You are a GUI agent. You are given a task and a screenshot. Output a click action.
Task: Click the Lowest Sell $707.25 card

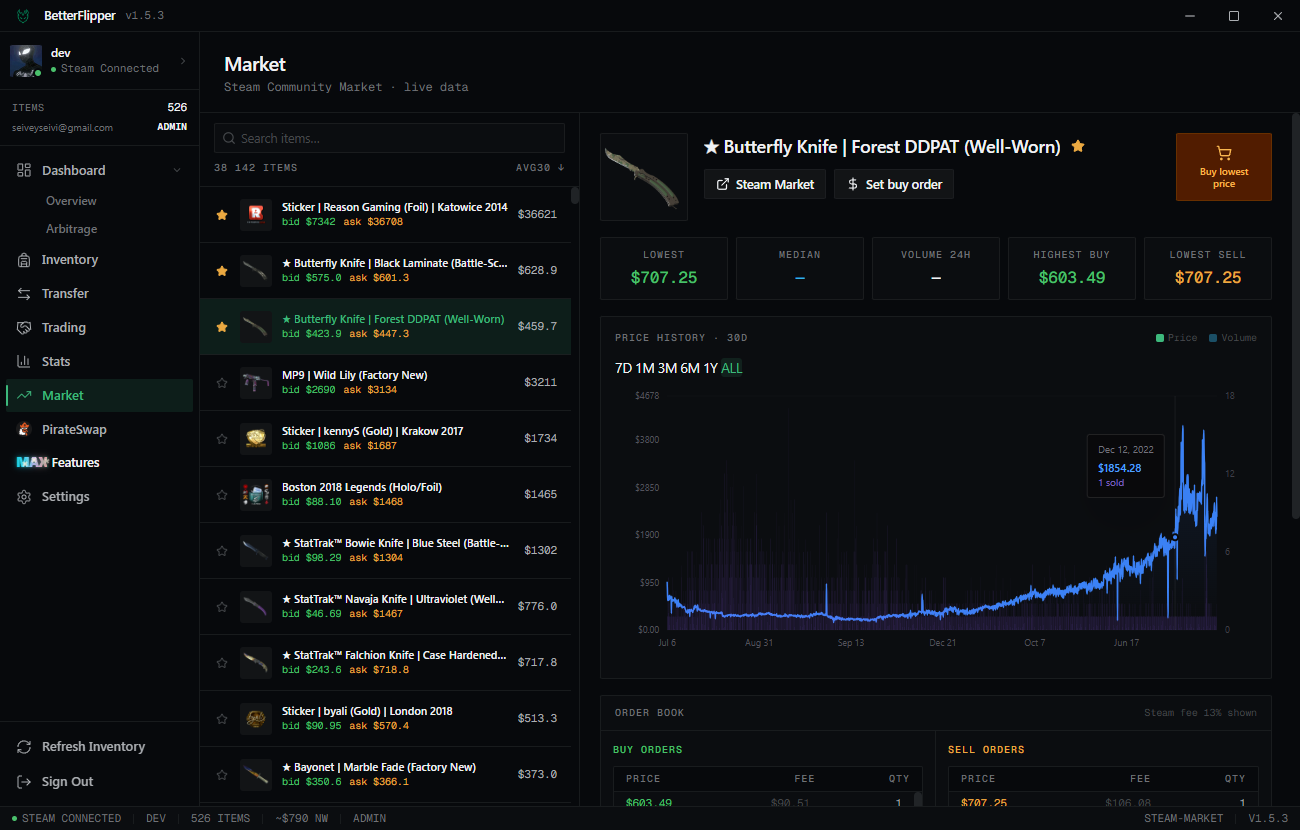[1208, 269]
